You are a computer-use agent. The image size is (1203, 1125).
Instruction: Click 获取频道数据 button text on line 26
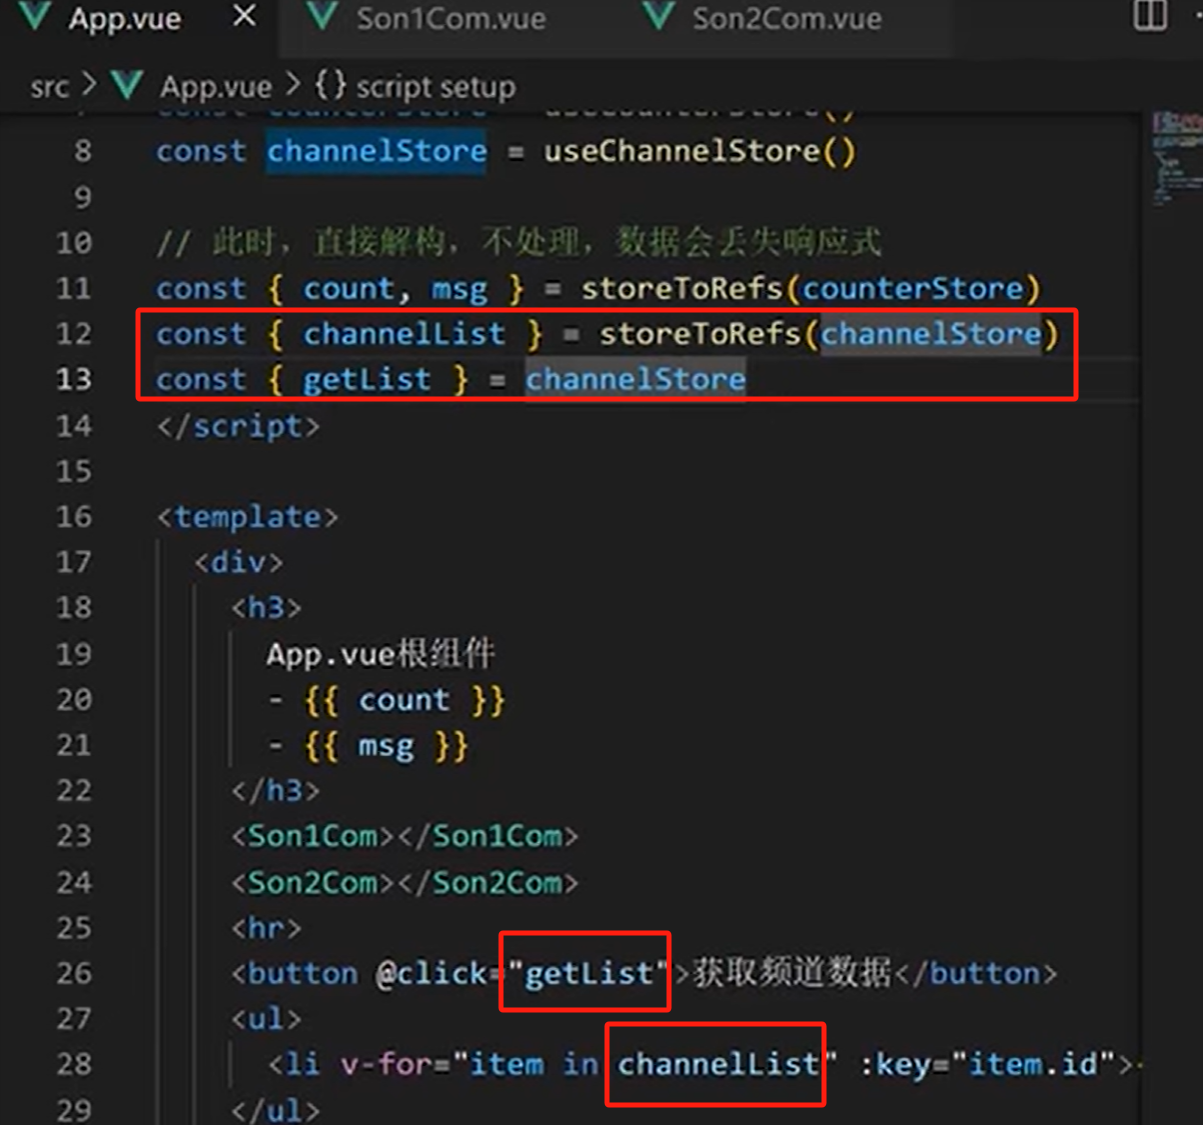791,973
